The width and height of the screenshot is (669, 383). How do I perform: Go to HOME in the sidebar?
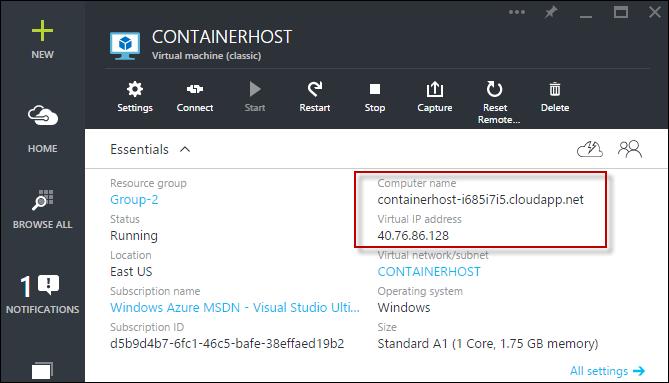[x=42, y=129]
